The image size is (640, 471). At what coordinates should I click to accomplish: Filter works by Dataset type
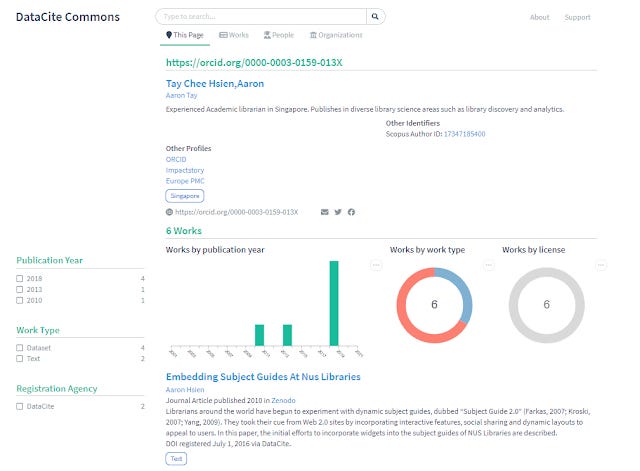coord(20,348)
